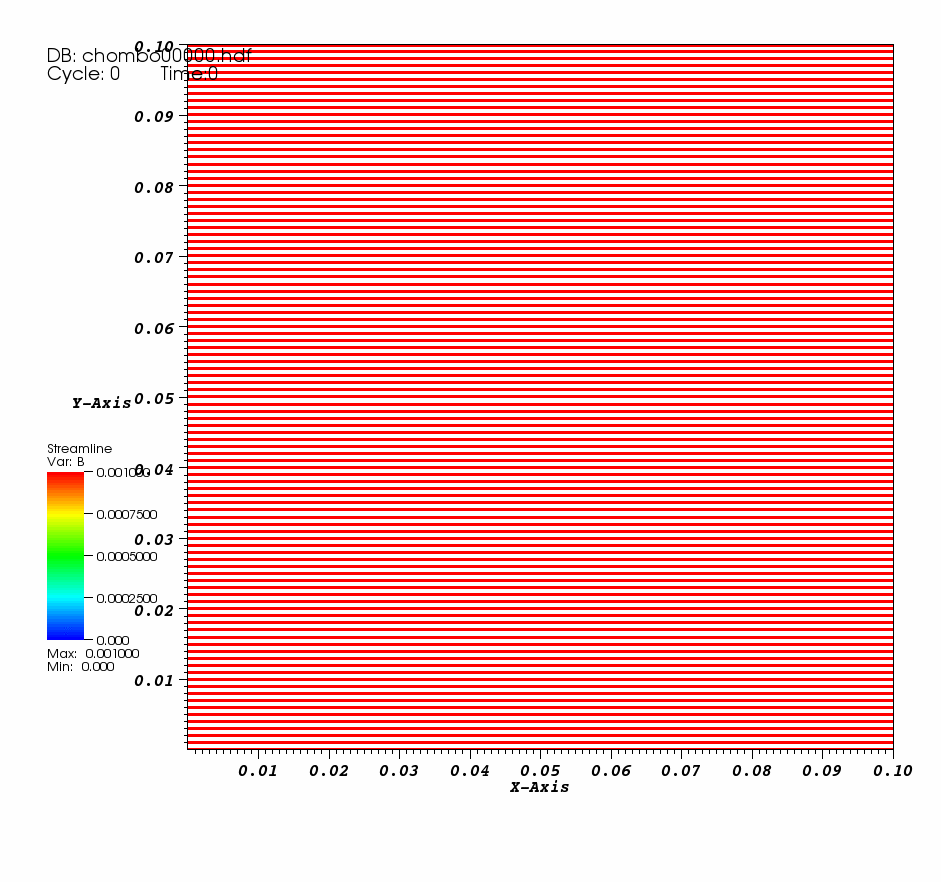
Task: Click the 'Max: 0.001000' legend text
Action: (x=93, y=653)
